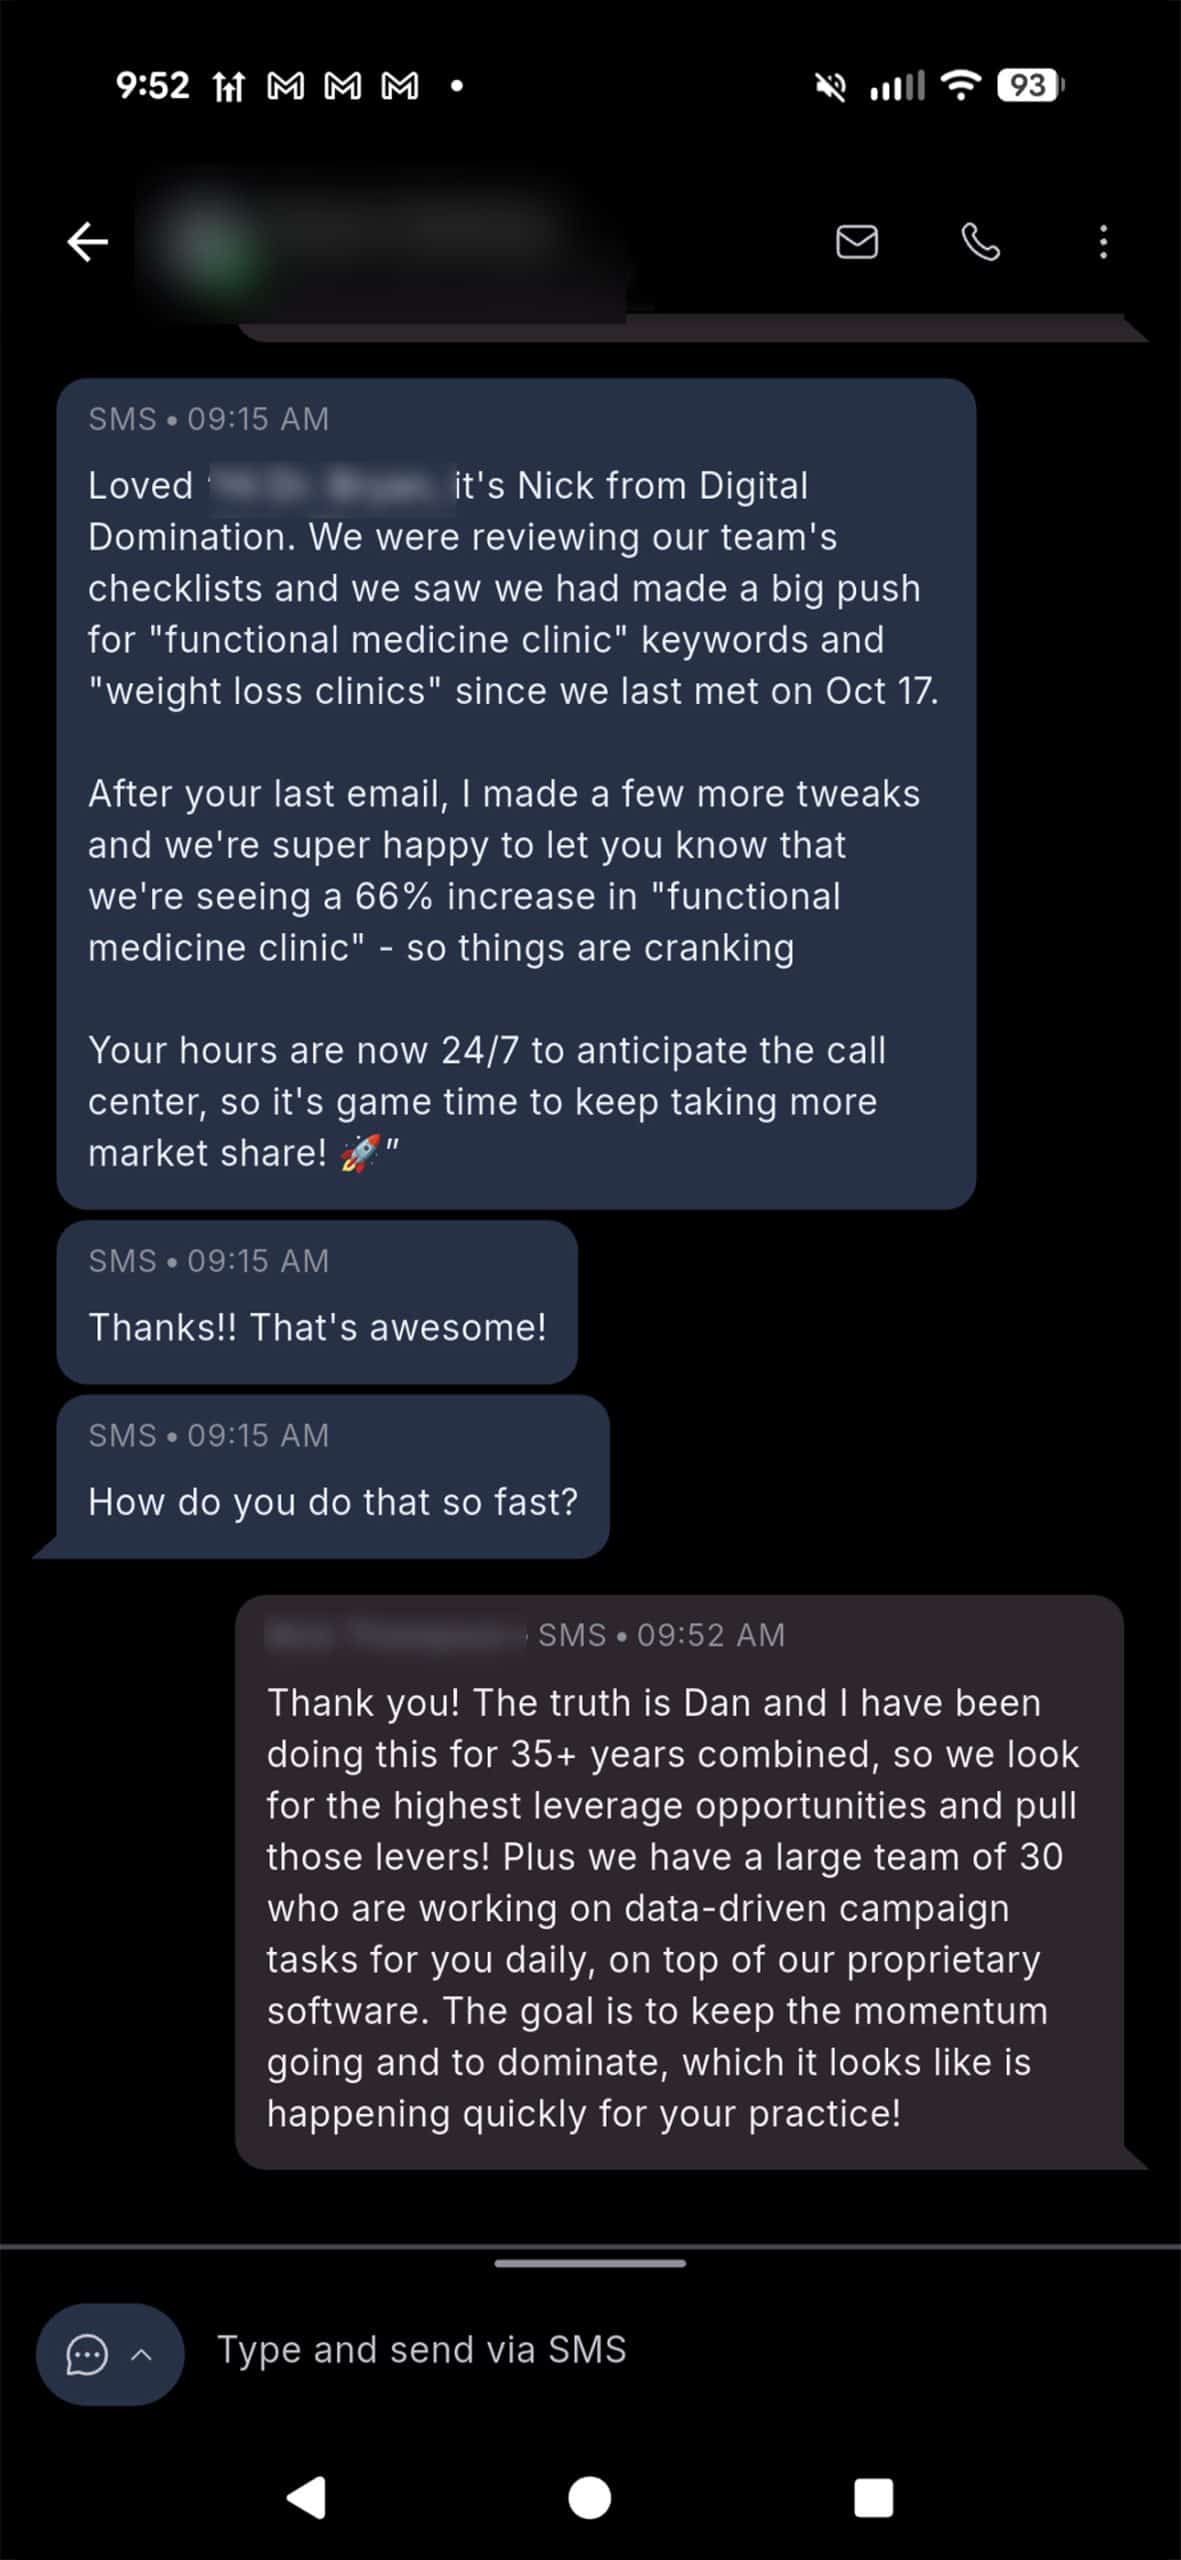Call the contact using phone icon
The image size is (1181, 2560).
click(980, 242)
